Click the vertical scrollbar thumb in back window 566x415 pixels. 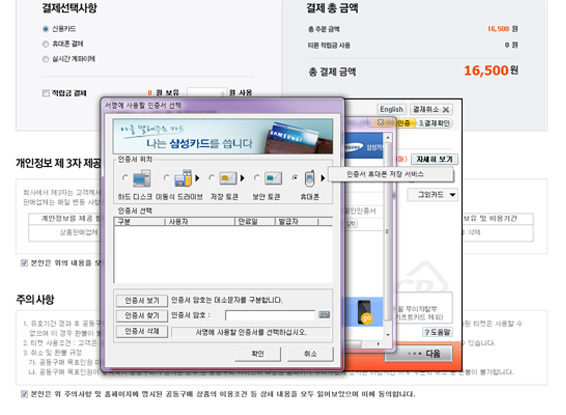388,231
